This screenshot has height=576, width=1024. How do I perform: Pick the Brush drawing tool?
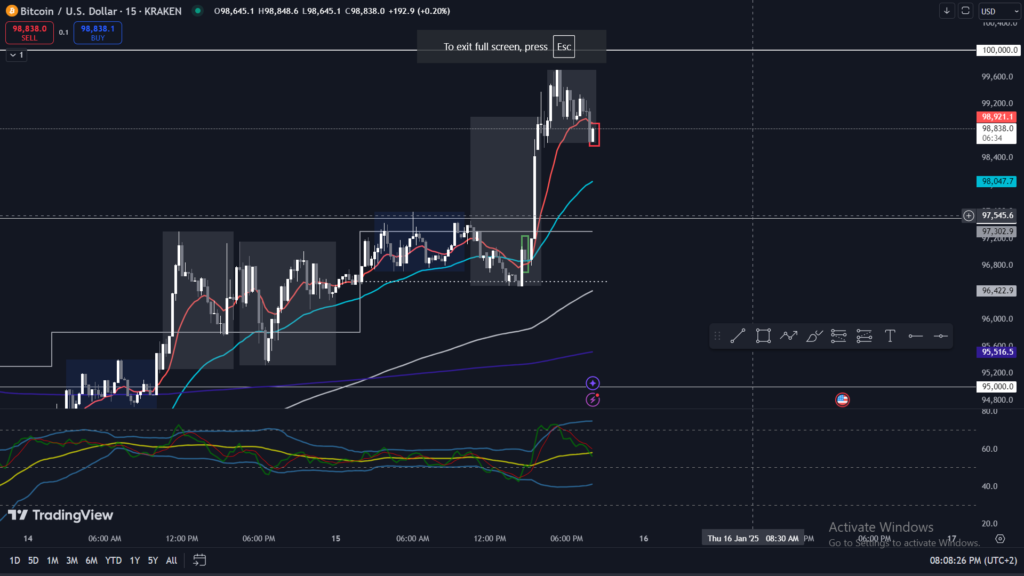[x=813, y=337]
